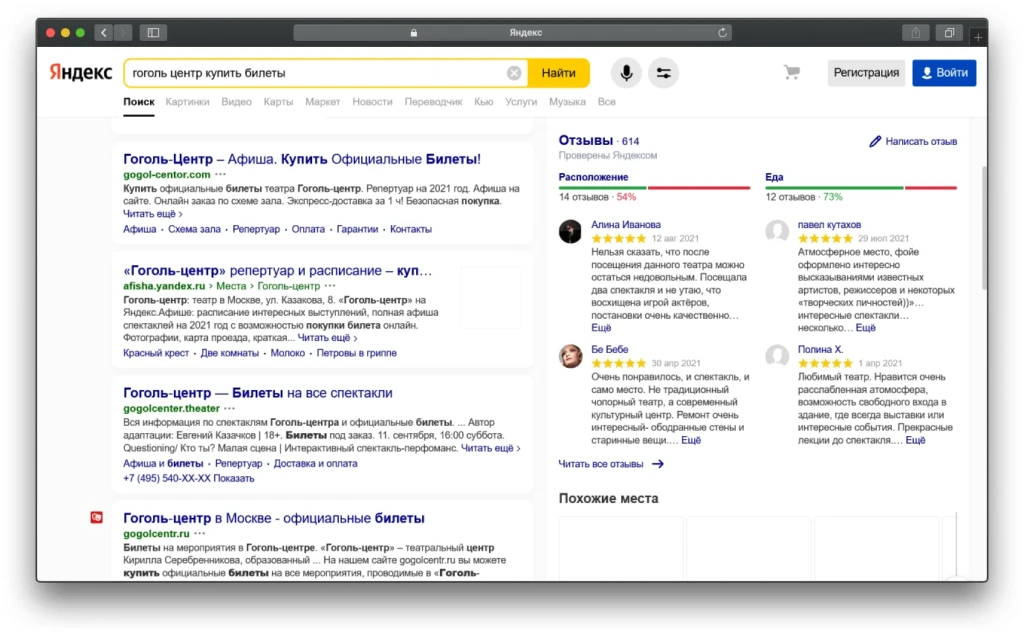Follow the Красный крест sitelink

[155, 353]
